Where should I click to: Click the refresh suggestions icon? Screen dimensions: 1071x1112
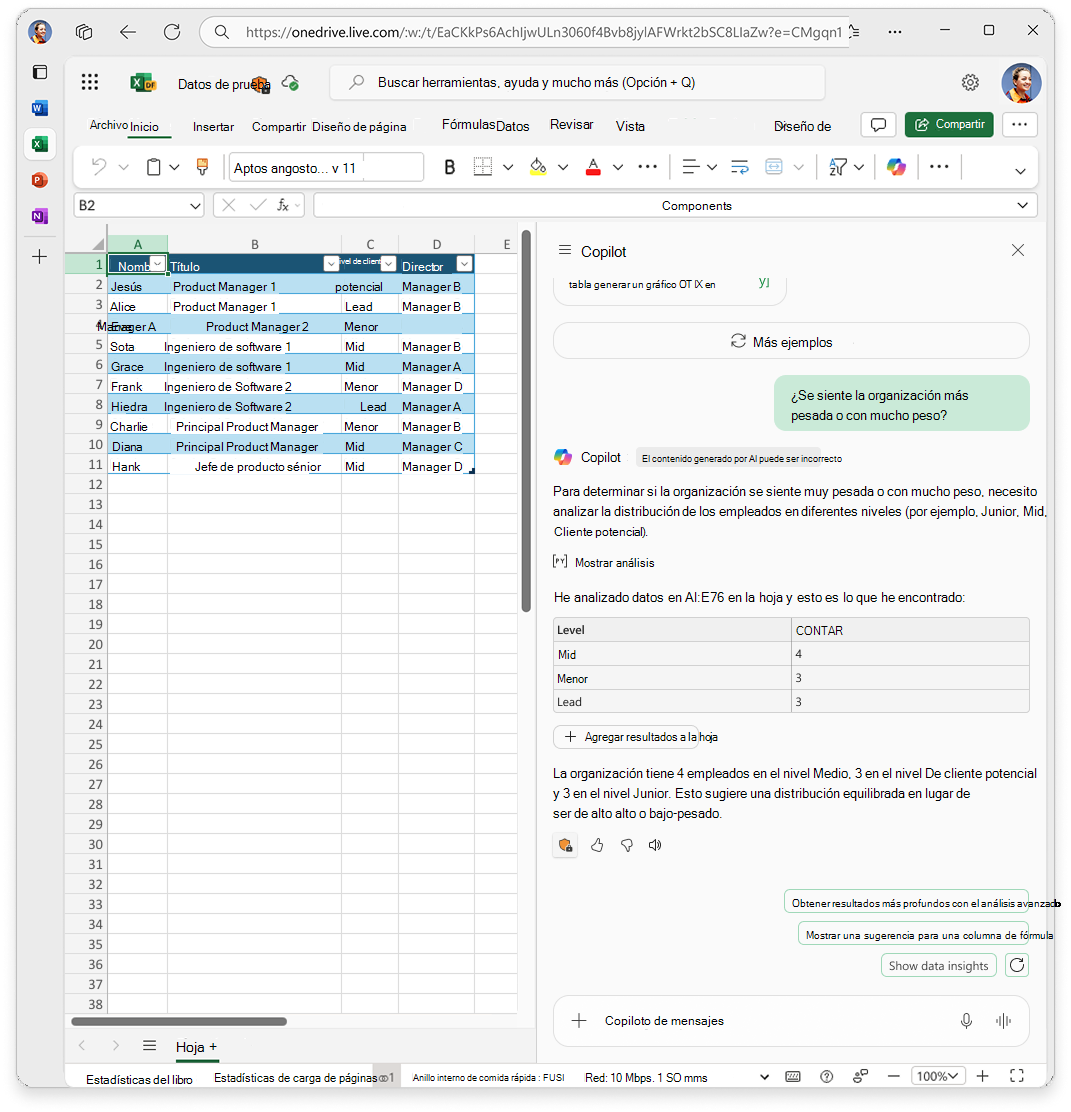[x=1017, y=965]
